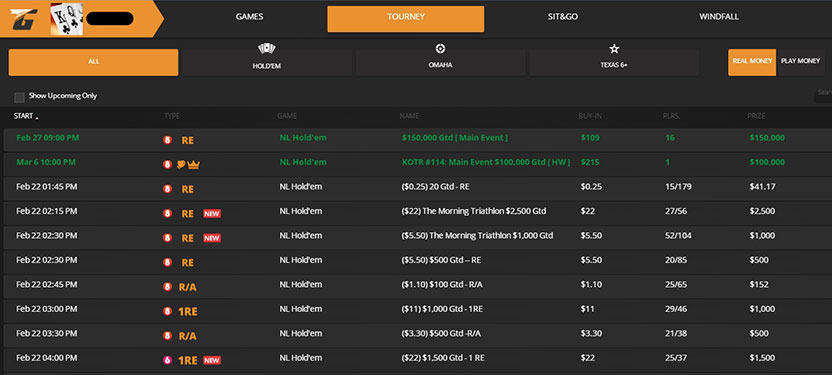Sort by BUY-IN column header
Screen dimensions: 832x375
[590, 116]
